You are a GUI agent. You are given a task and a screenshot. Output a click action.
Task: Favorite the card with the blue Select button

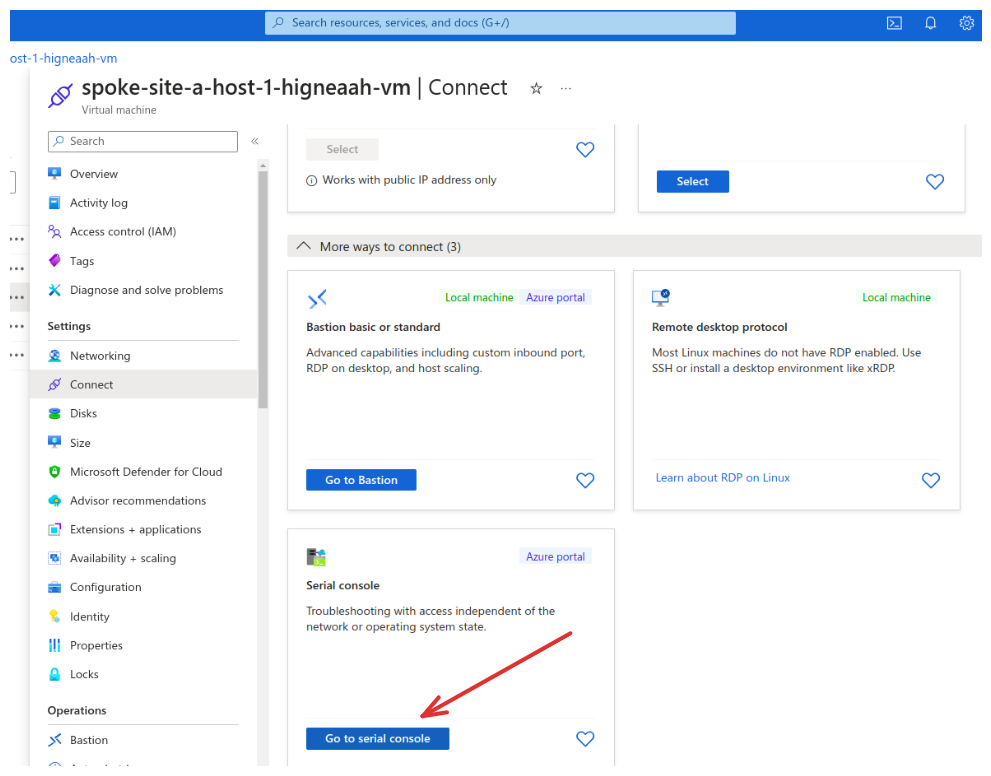tap(935, 182)
